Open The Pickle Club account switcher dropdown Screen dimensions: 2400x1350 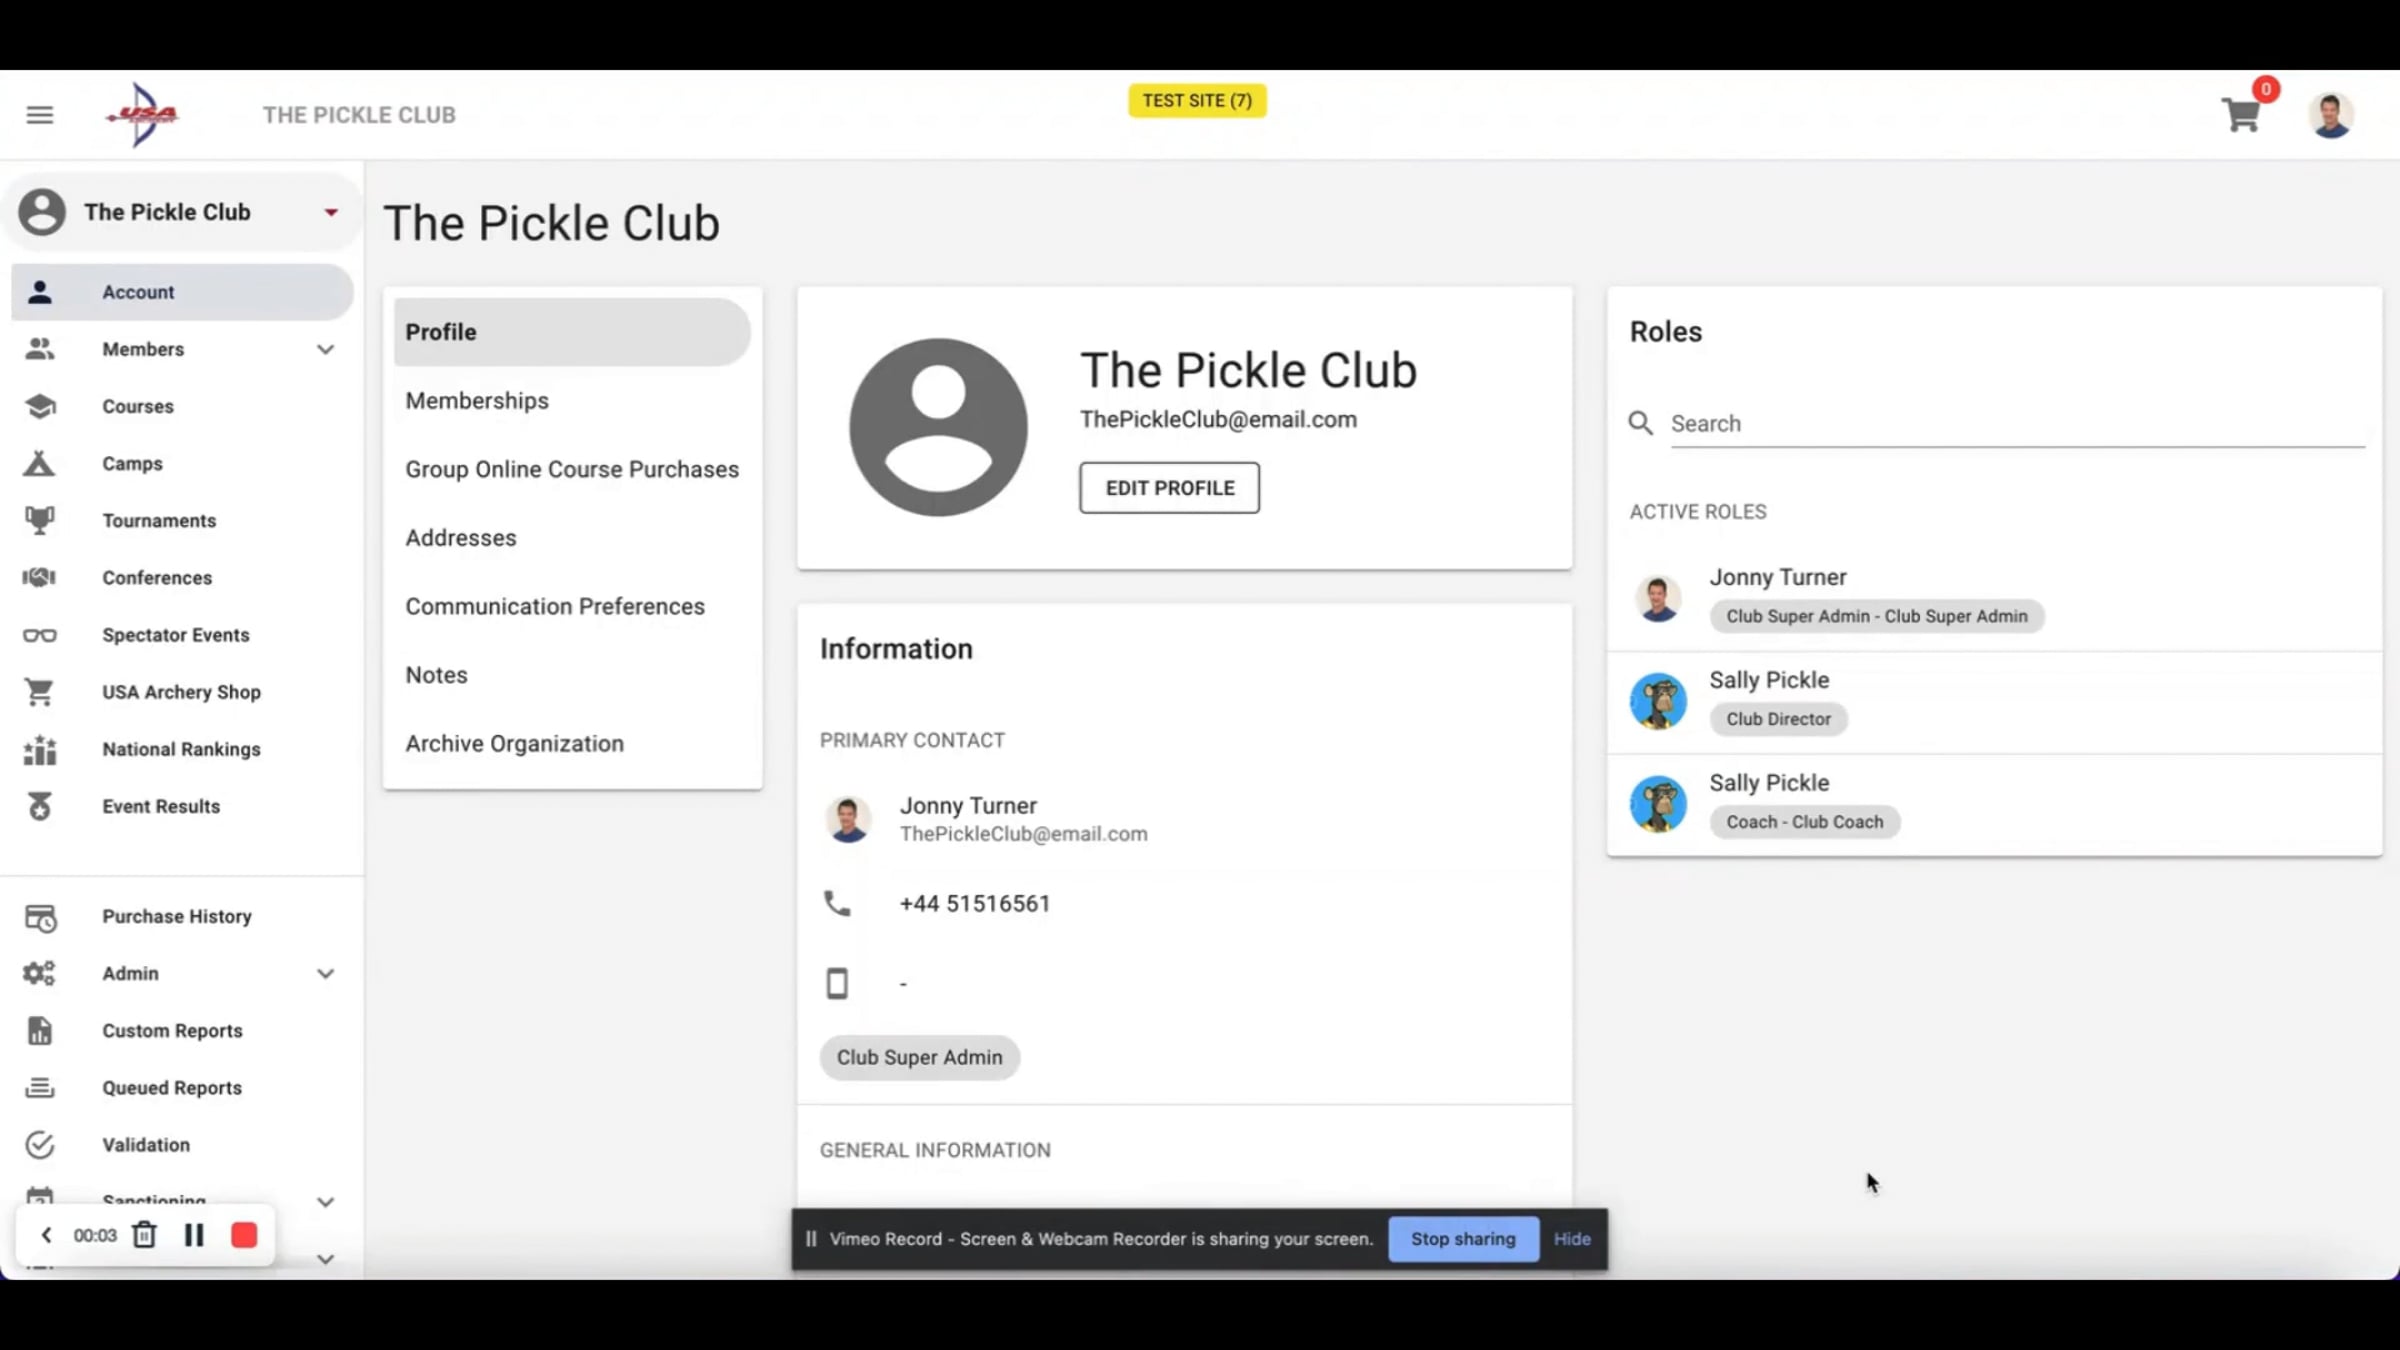pyautogui.click(x=330, y=212)
